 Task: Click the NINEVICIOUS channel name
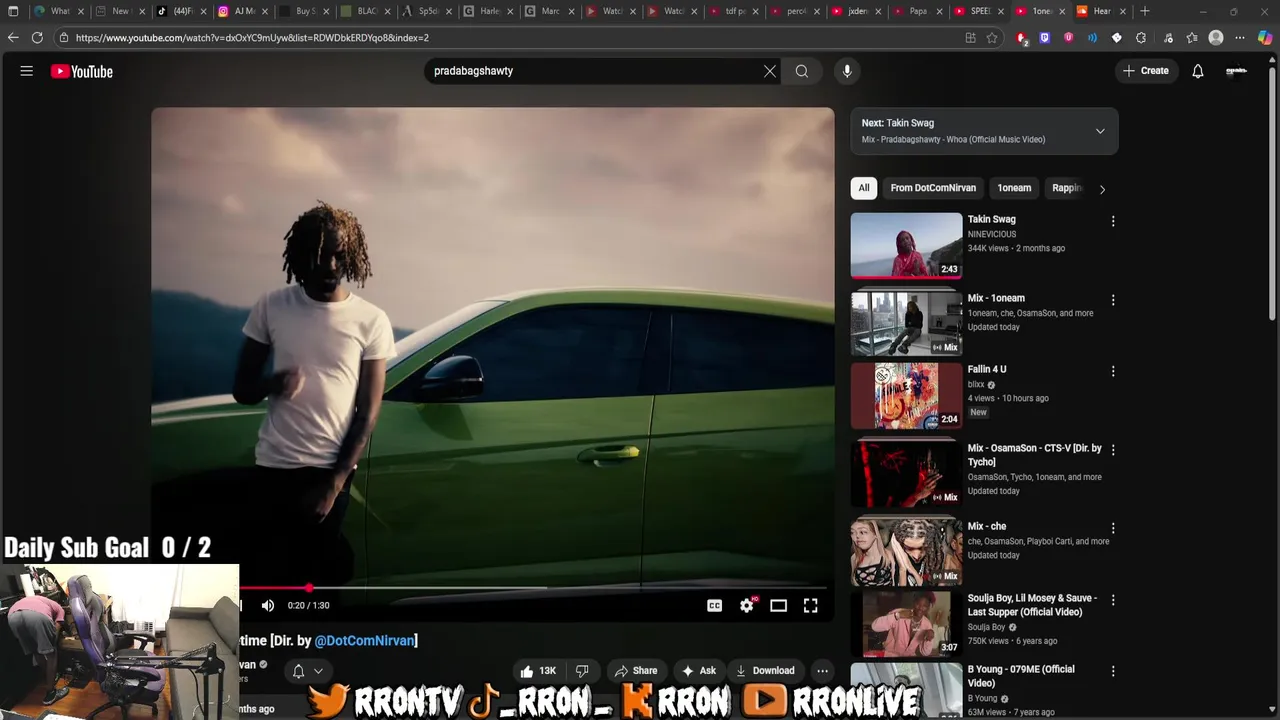click(x=992, y=234)
